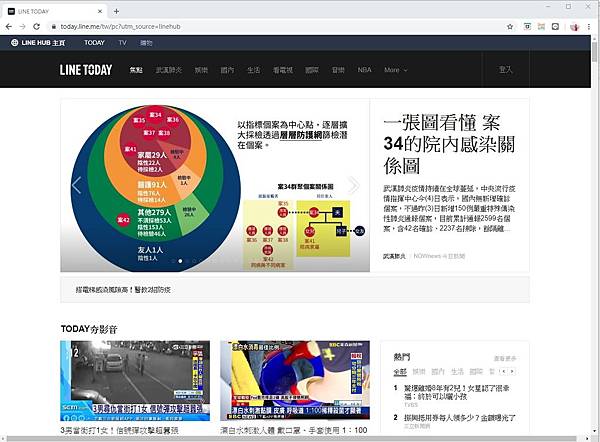Click the browser address bar URL
This screenshot has height=442, width=600.
click(x=120, y=26)
